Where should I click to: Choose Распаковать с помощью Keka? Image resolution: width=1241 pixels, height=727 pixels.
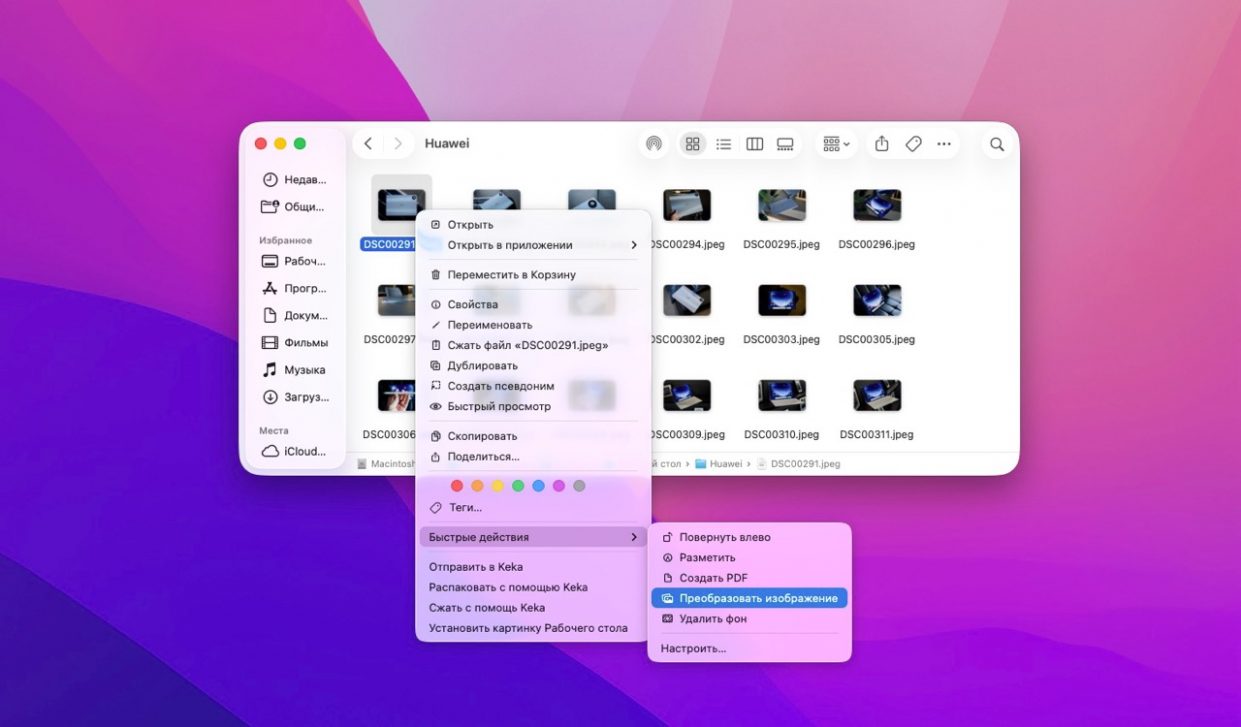[x=533, y=587]
